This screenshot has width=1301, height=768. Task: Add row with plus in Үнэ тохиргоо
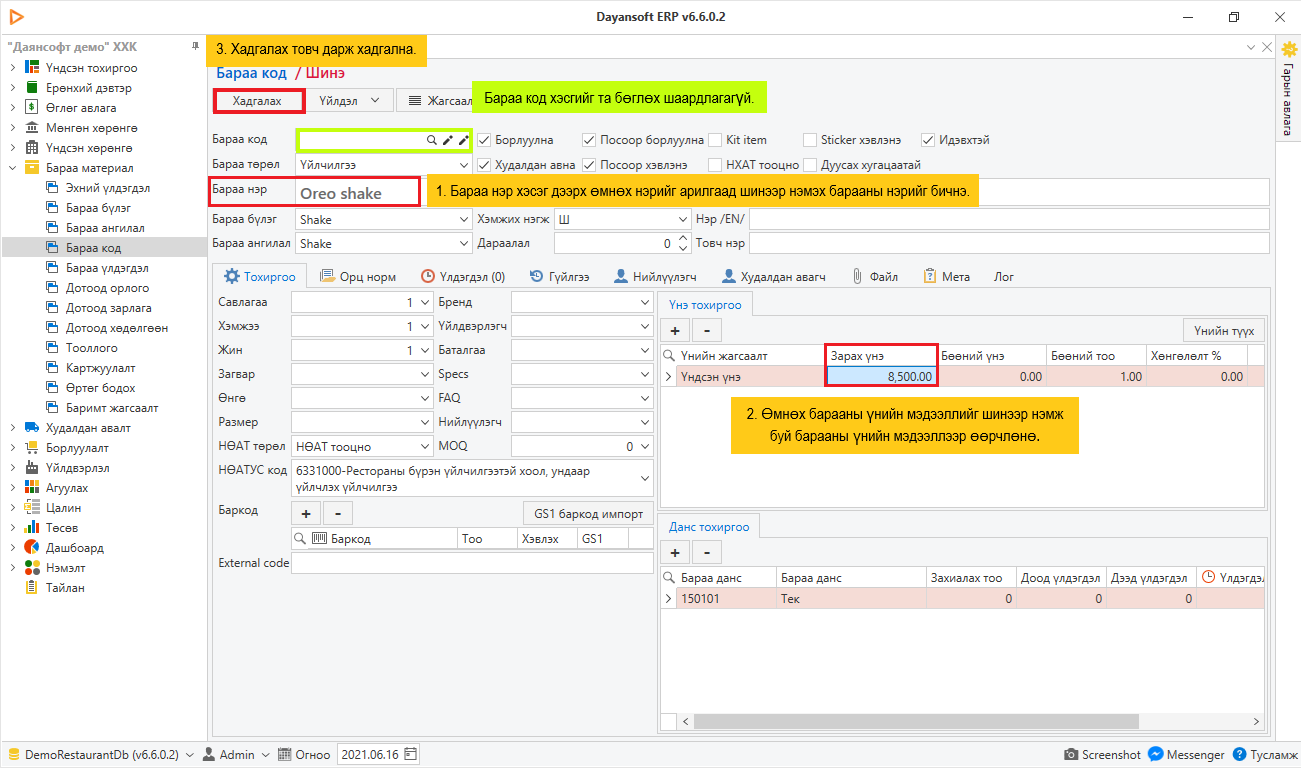(674, 330)
